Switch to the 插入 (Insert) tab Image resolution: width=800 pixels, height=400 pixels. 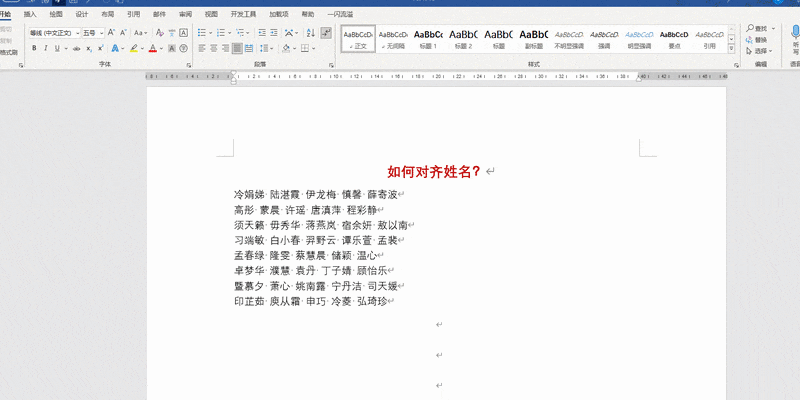pos(30,14)
